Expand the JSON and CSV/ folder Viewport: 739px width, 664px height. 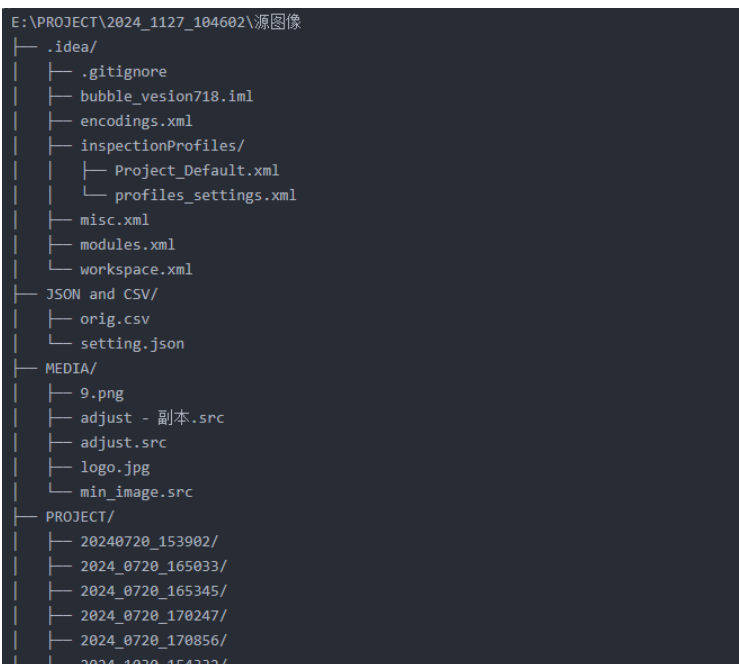pos(102,295)
